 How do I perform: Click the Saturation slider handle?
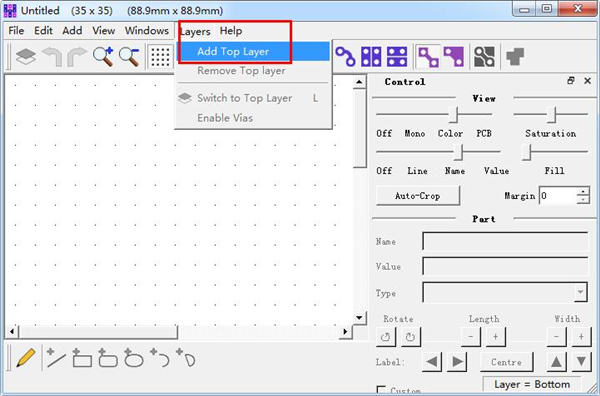[x=551, y=114]
